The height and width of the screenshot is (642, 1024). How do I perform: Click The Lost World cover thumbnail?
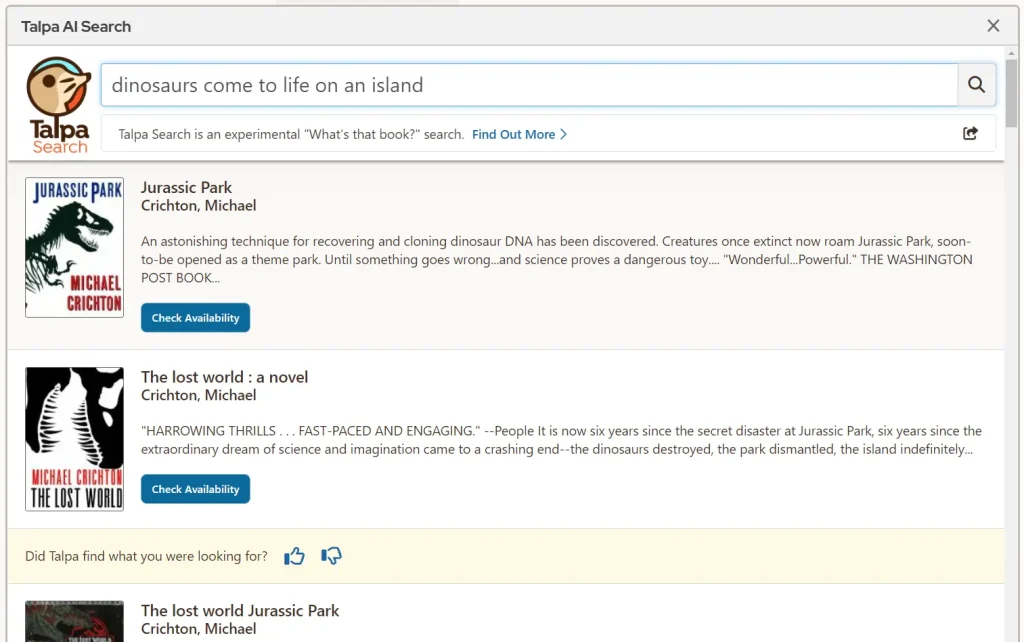point(74,438)
